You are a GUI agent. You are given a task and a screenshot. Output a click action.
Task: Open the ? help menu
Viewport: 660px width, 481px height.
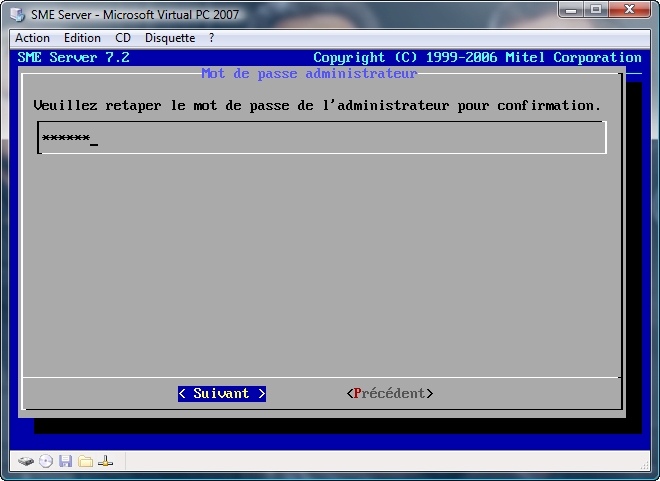(x=211, y=38)
